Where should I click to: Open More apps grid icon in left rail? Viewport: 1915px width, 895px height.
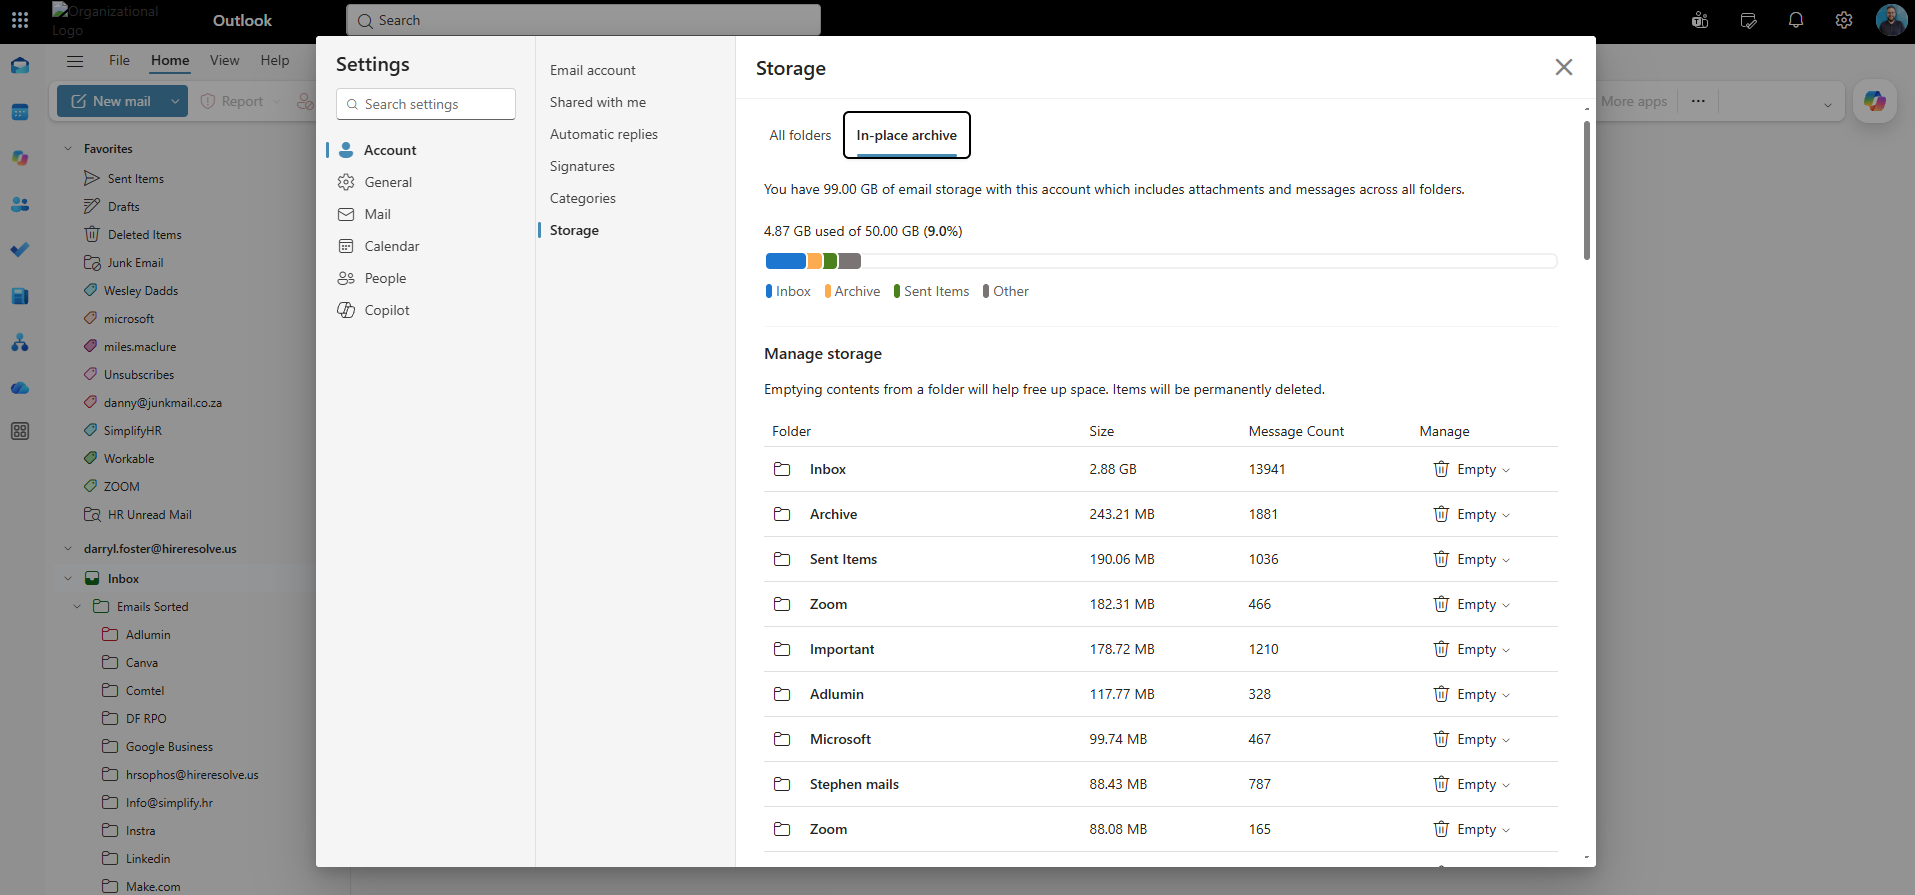pyautogui.click(x=20, y=431)
